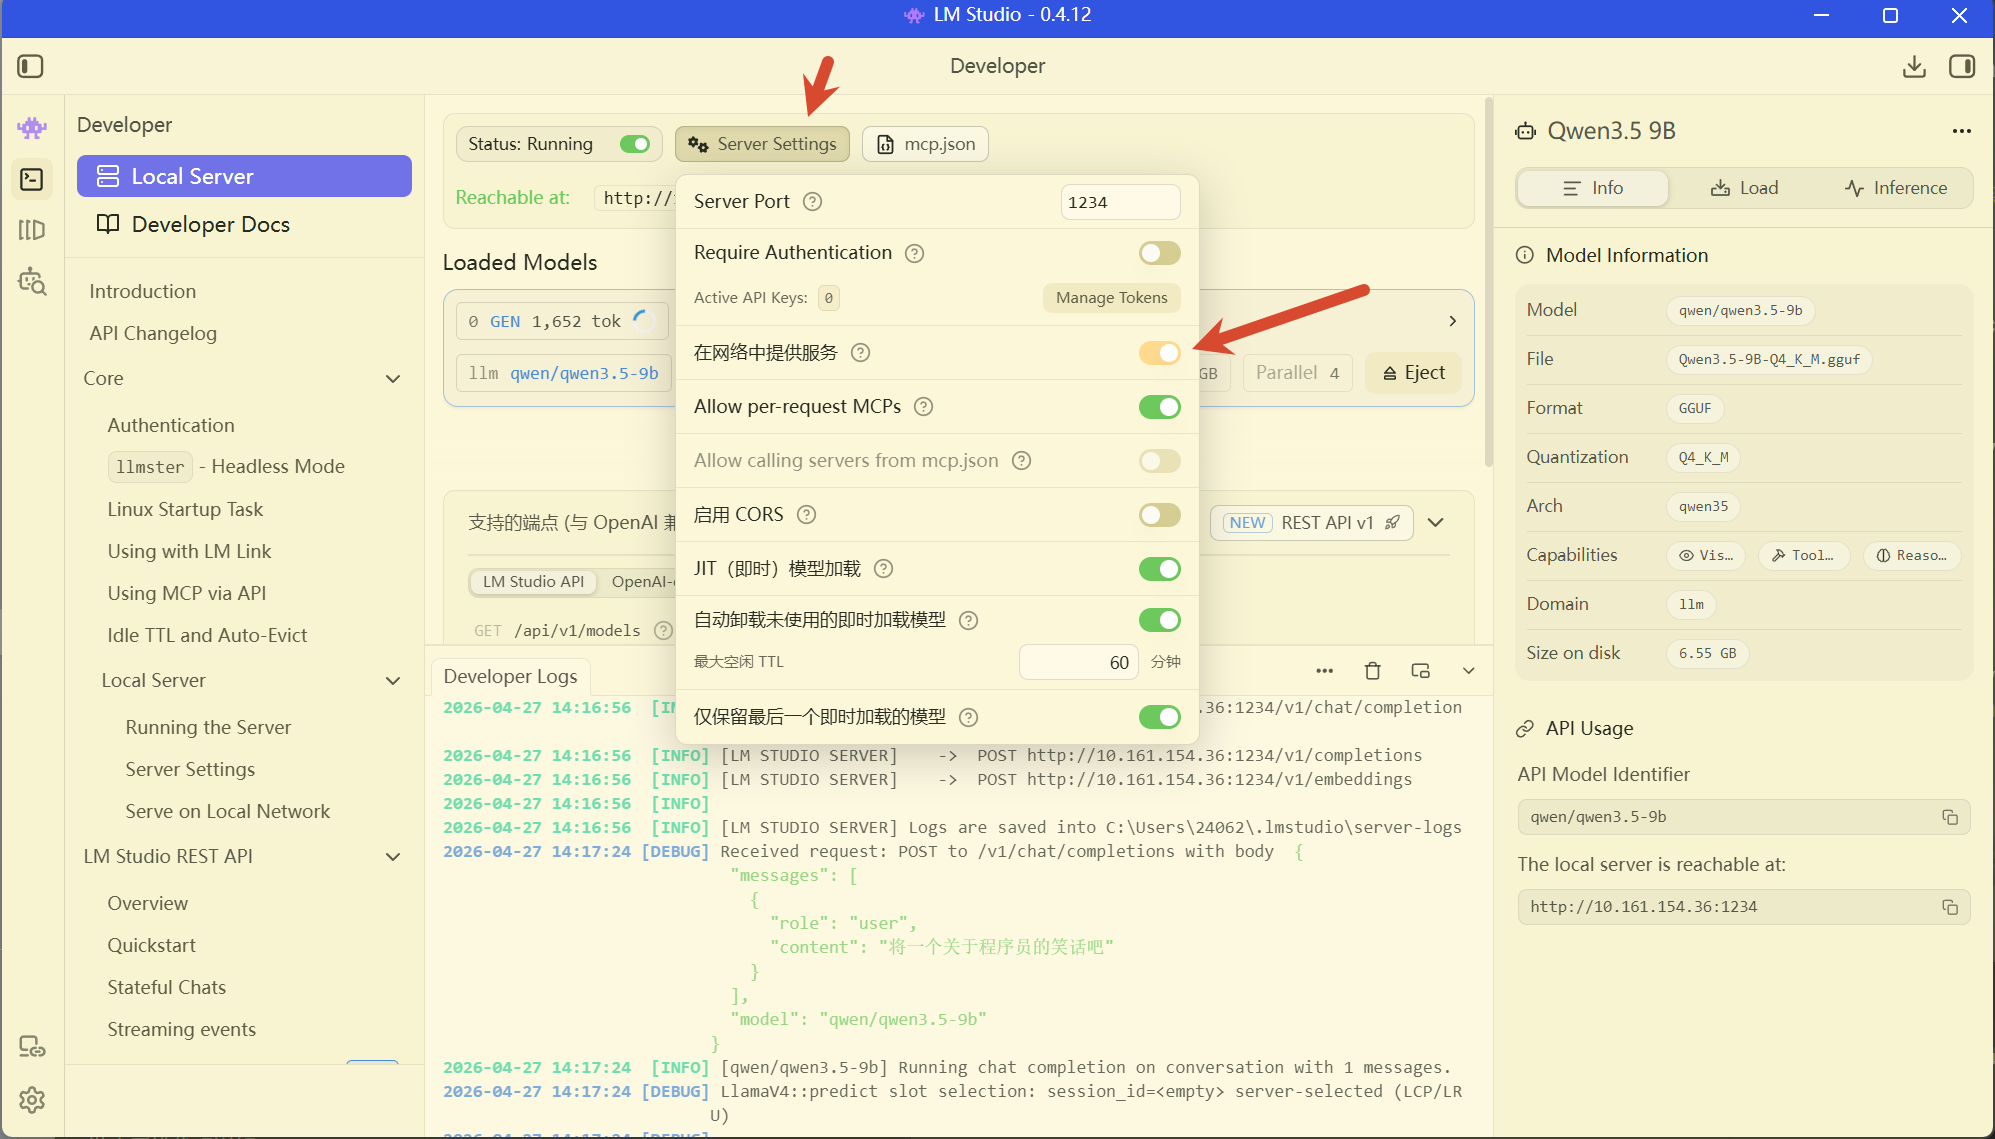Viewport: 1995px width, 1139px height.
Task: Copy the API Model Identifier qwen/qwen3.5-9b
Action: point(1950,817)
